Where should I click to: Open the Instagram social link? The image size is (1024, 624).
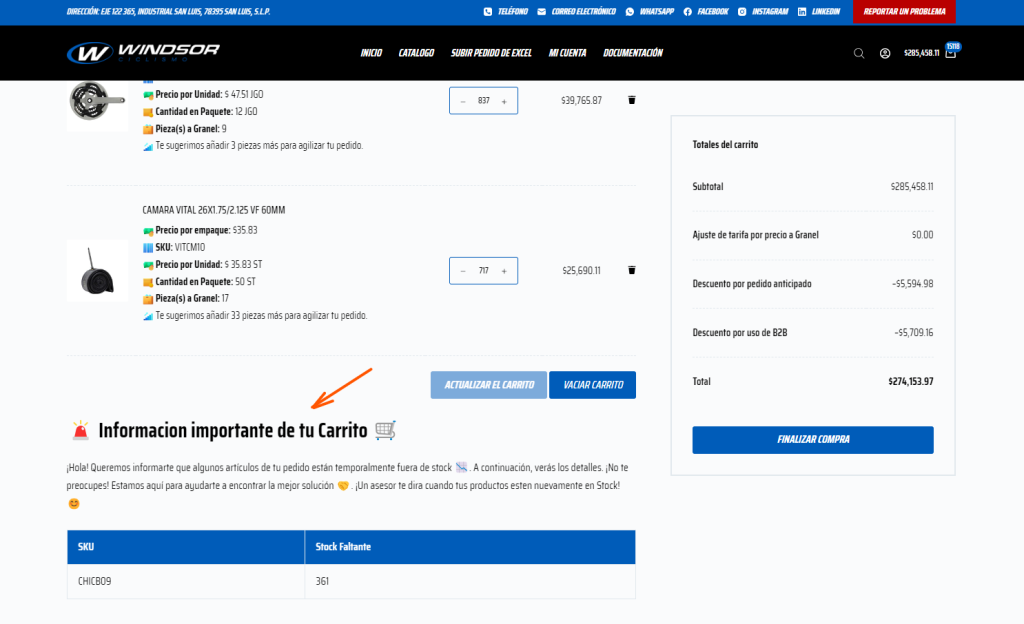tap(763, 12)
